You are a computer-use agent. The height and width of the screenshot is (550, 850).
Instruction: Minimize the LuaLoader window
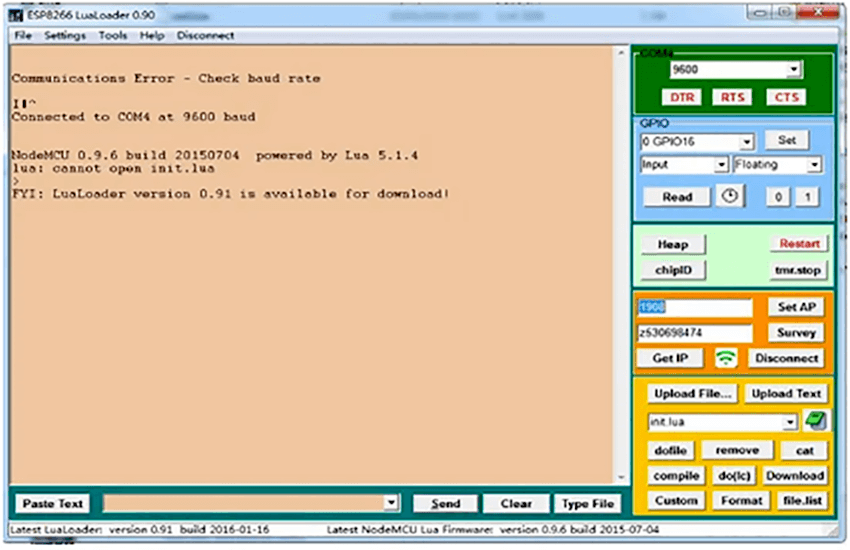pyautogui.click(x=760, y=12)
